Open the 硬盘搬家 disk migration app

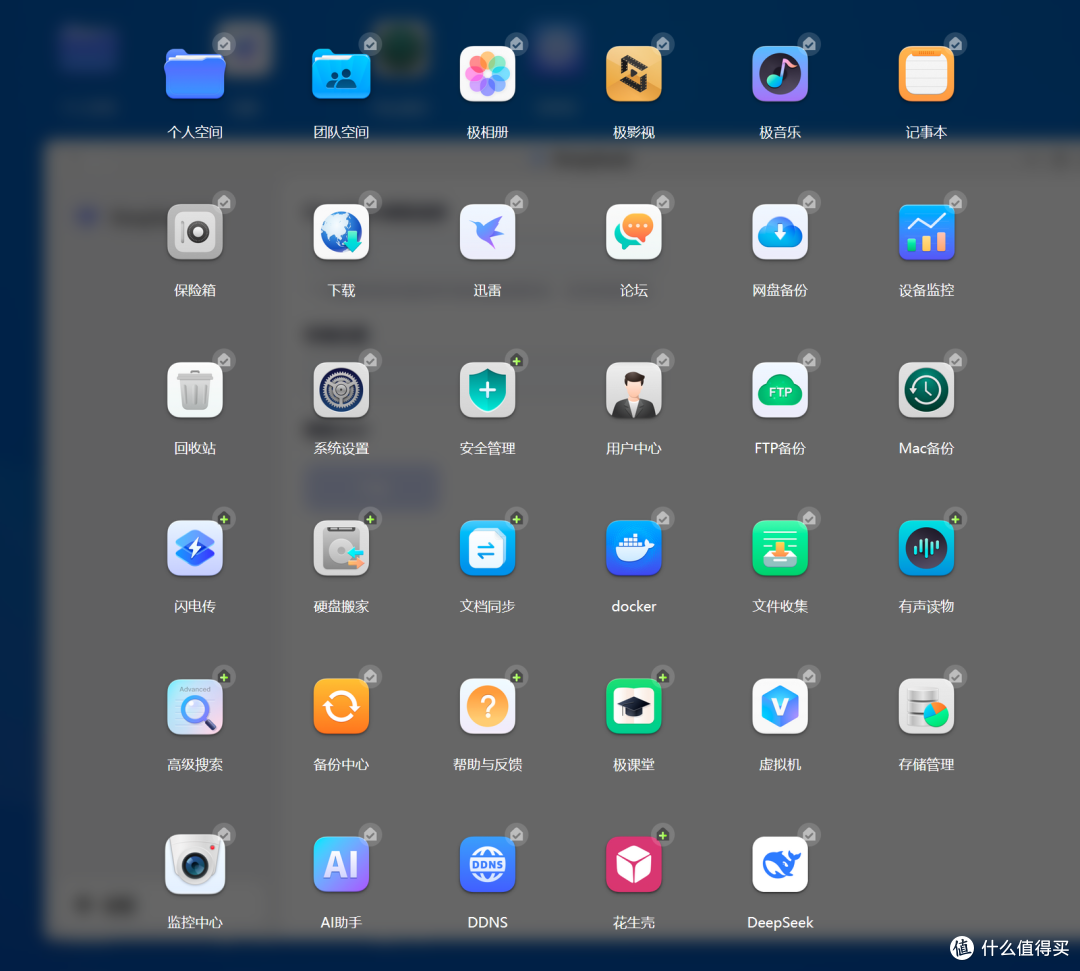point(341,548)
